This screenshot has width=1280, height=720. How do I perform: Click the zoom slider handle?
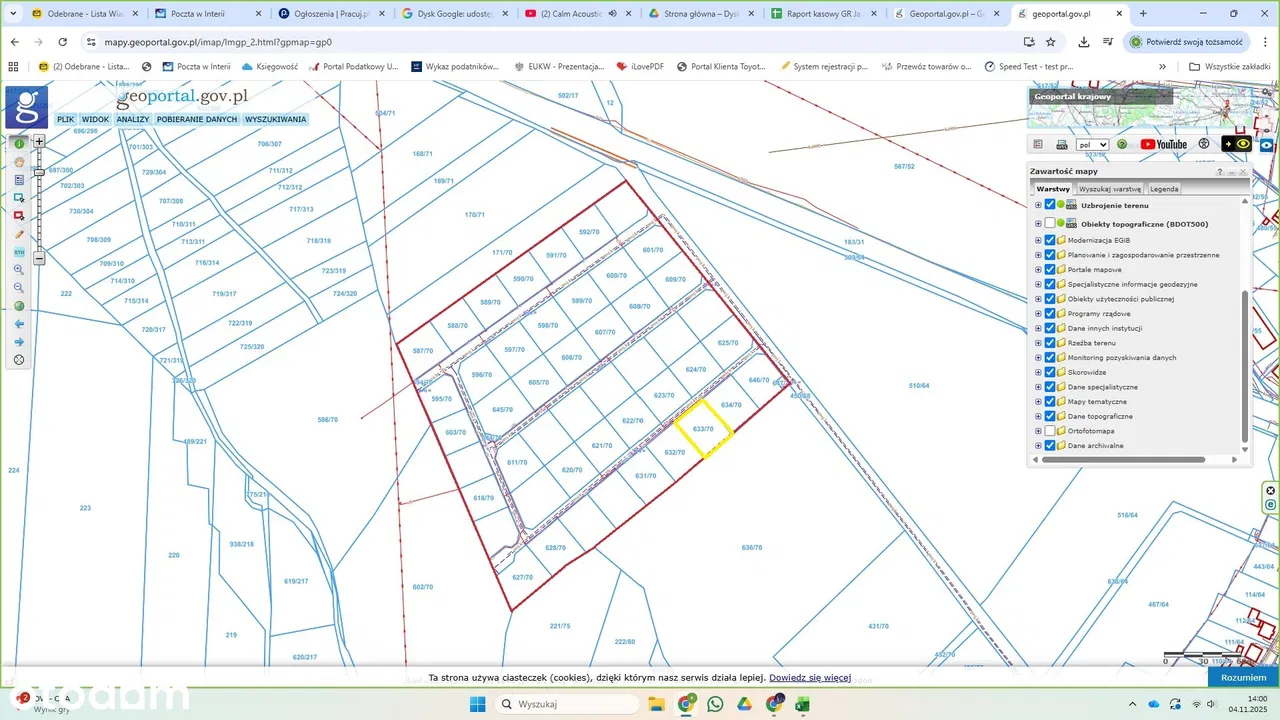(x=39, y=172)
